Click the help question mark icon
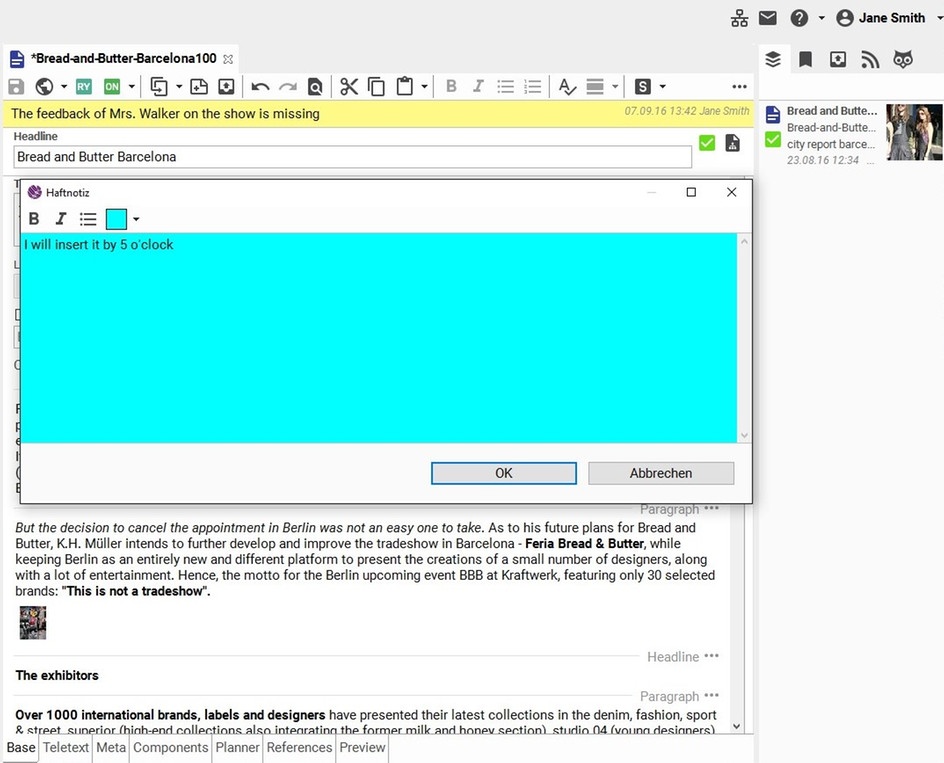This screenshot has height=763, width=944. (799, 18)
